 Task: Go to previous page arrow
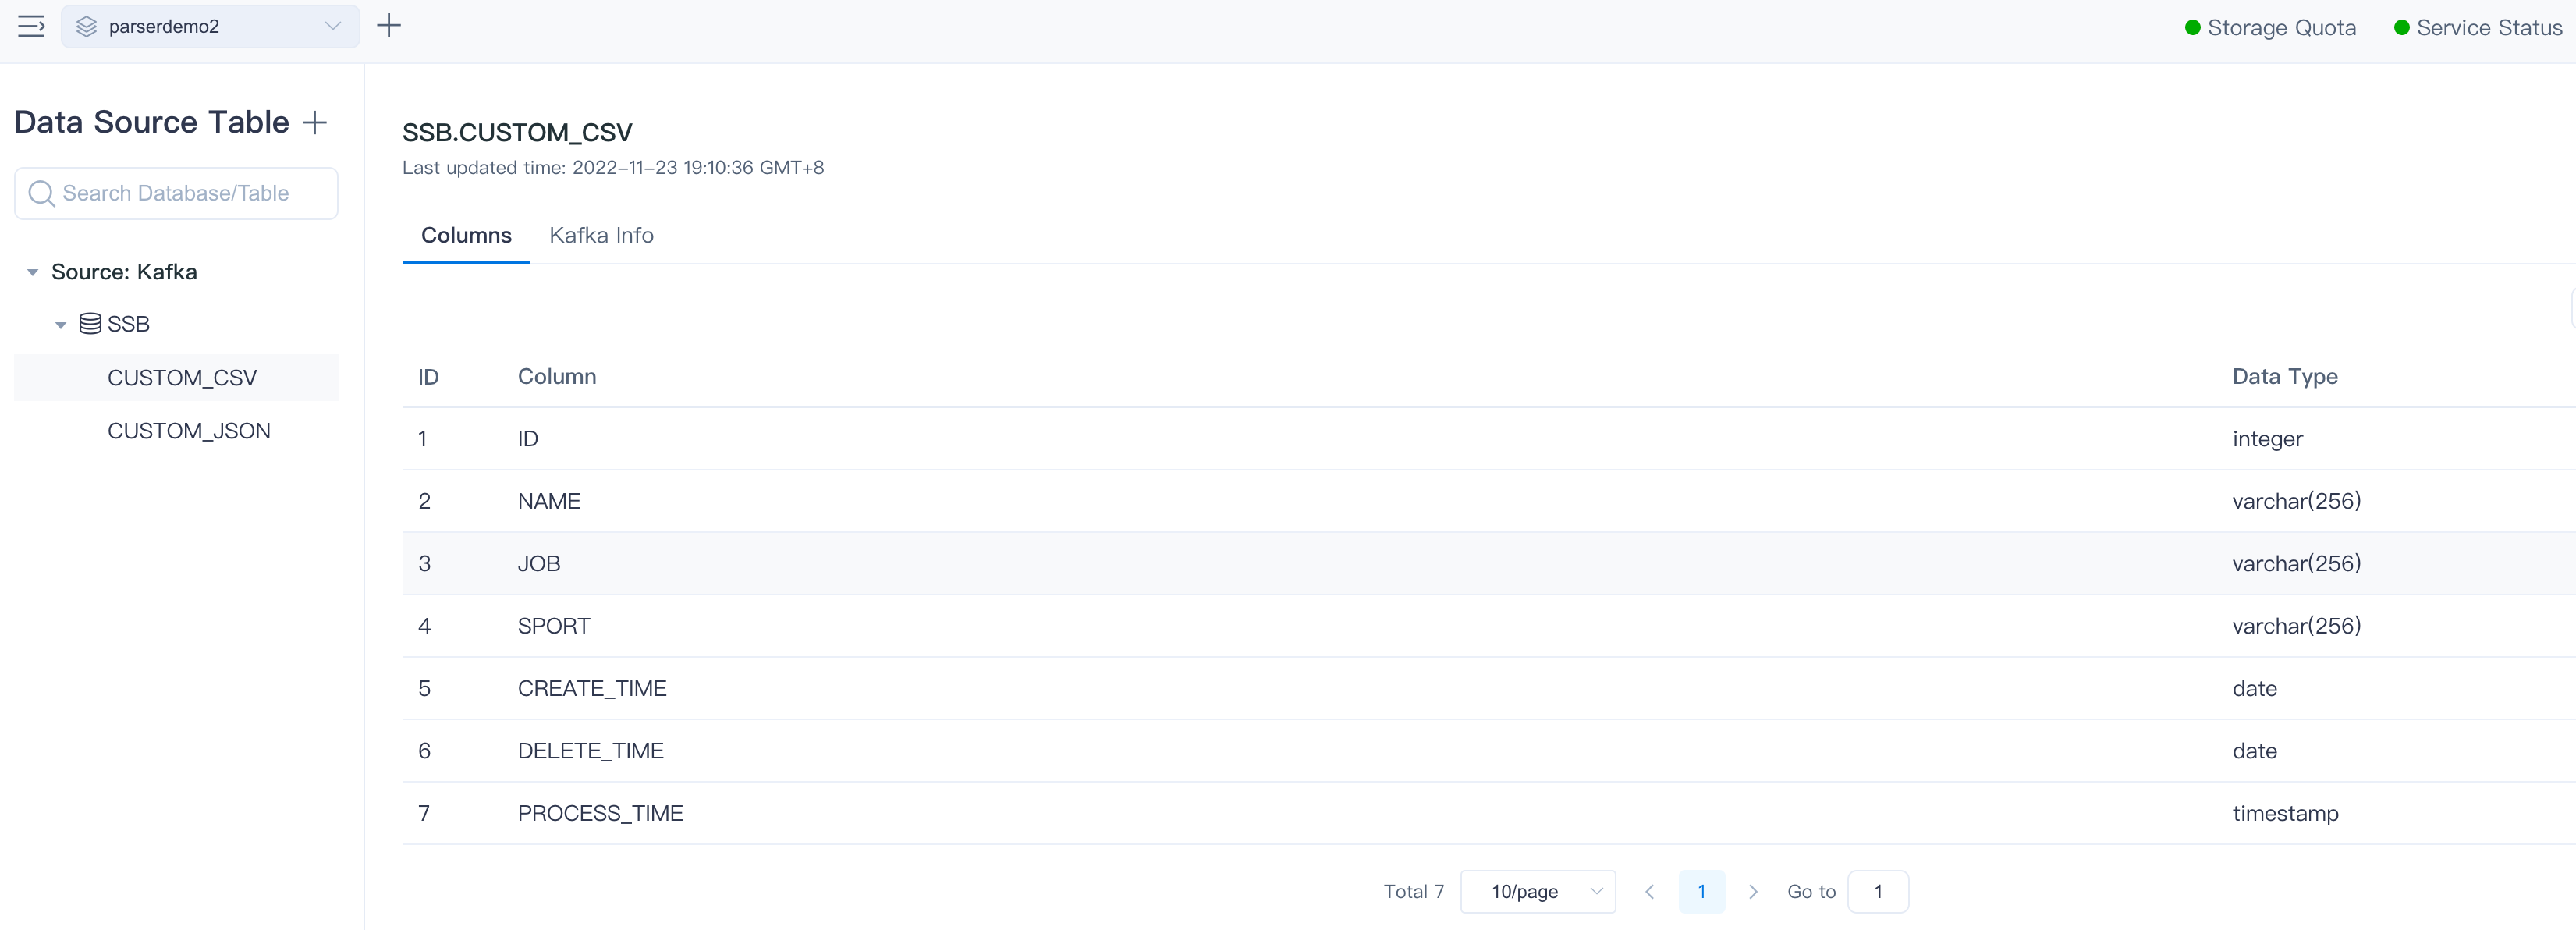click(1650, 891)
